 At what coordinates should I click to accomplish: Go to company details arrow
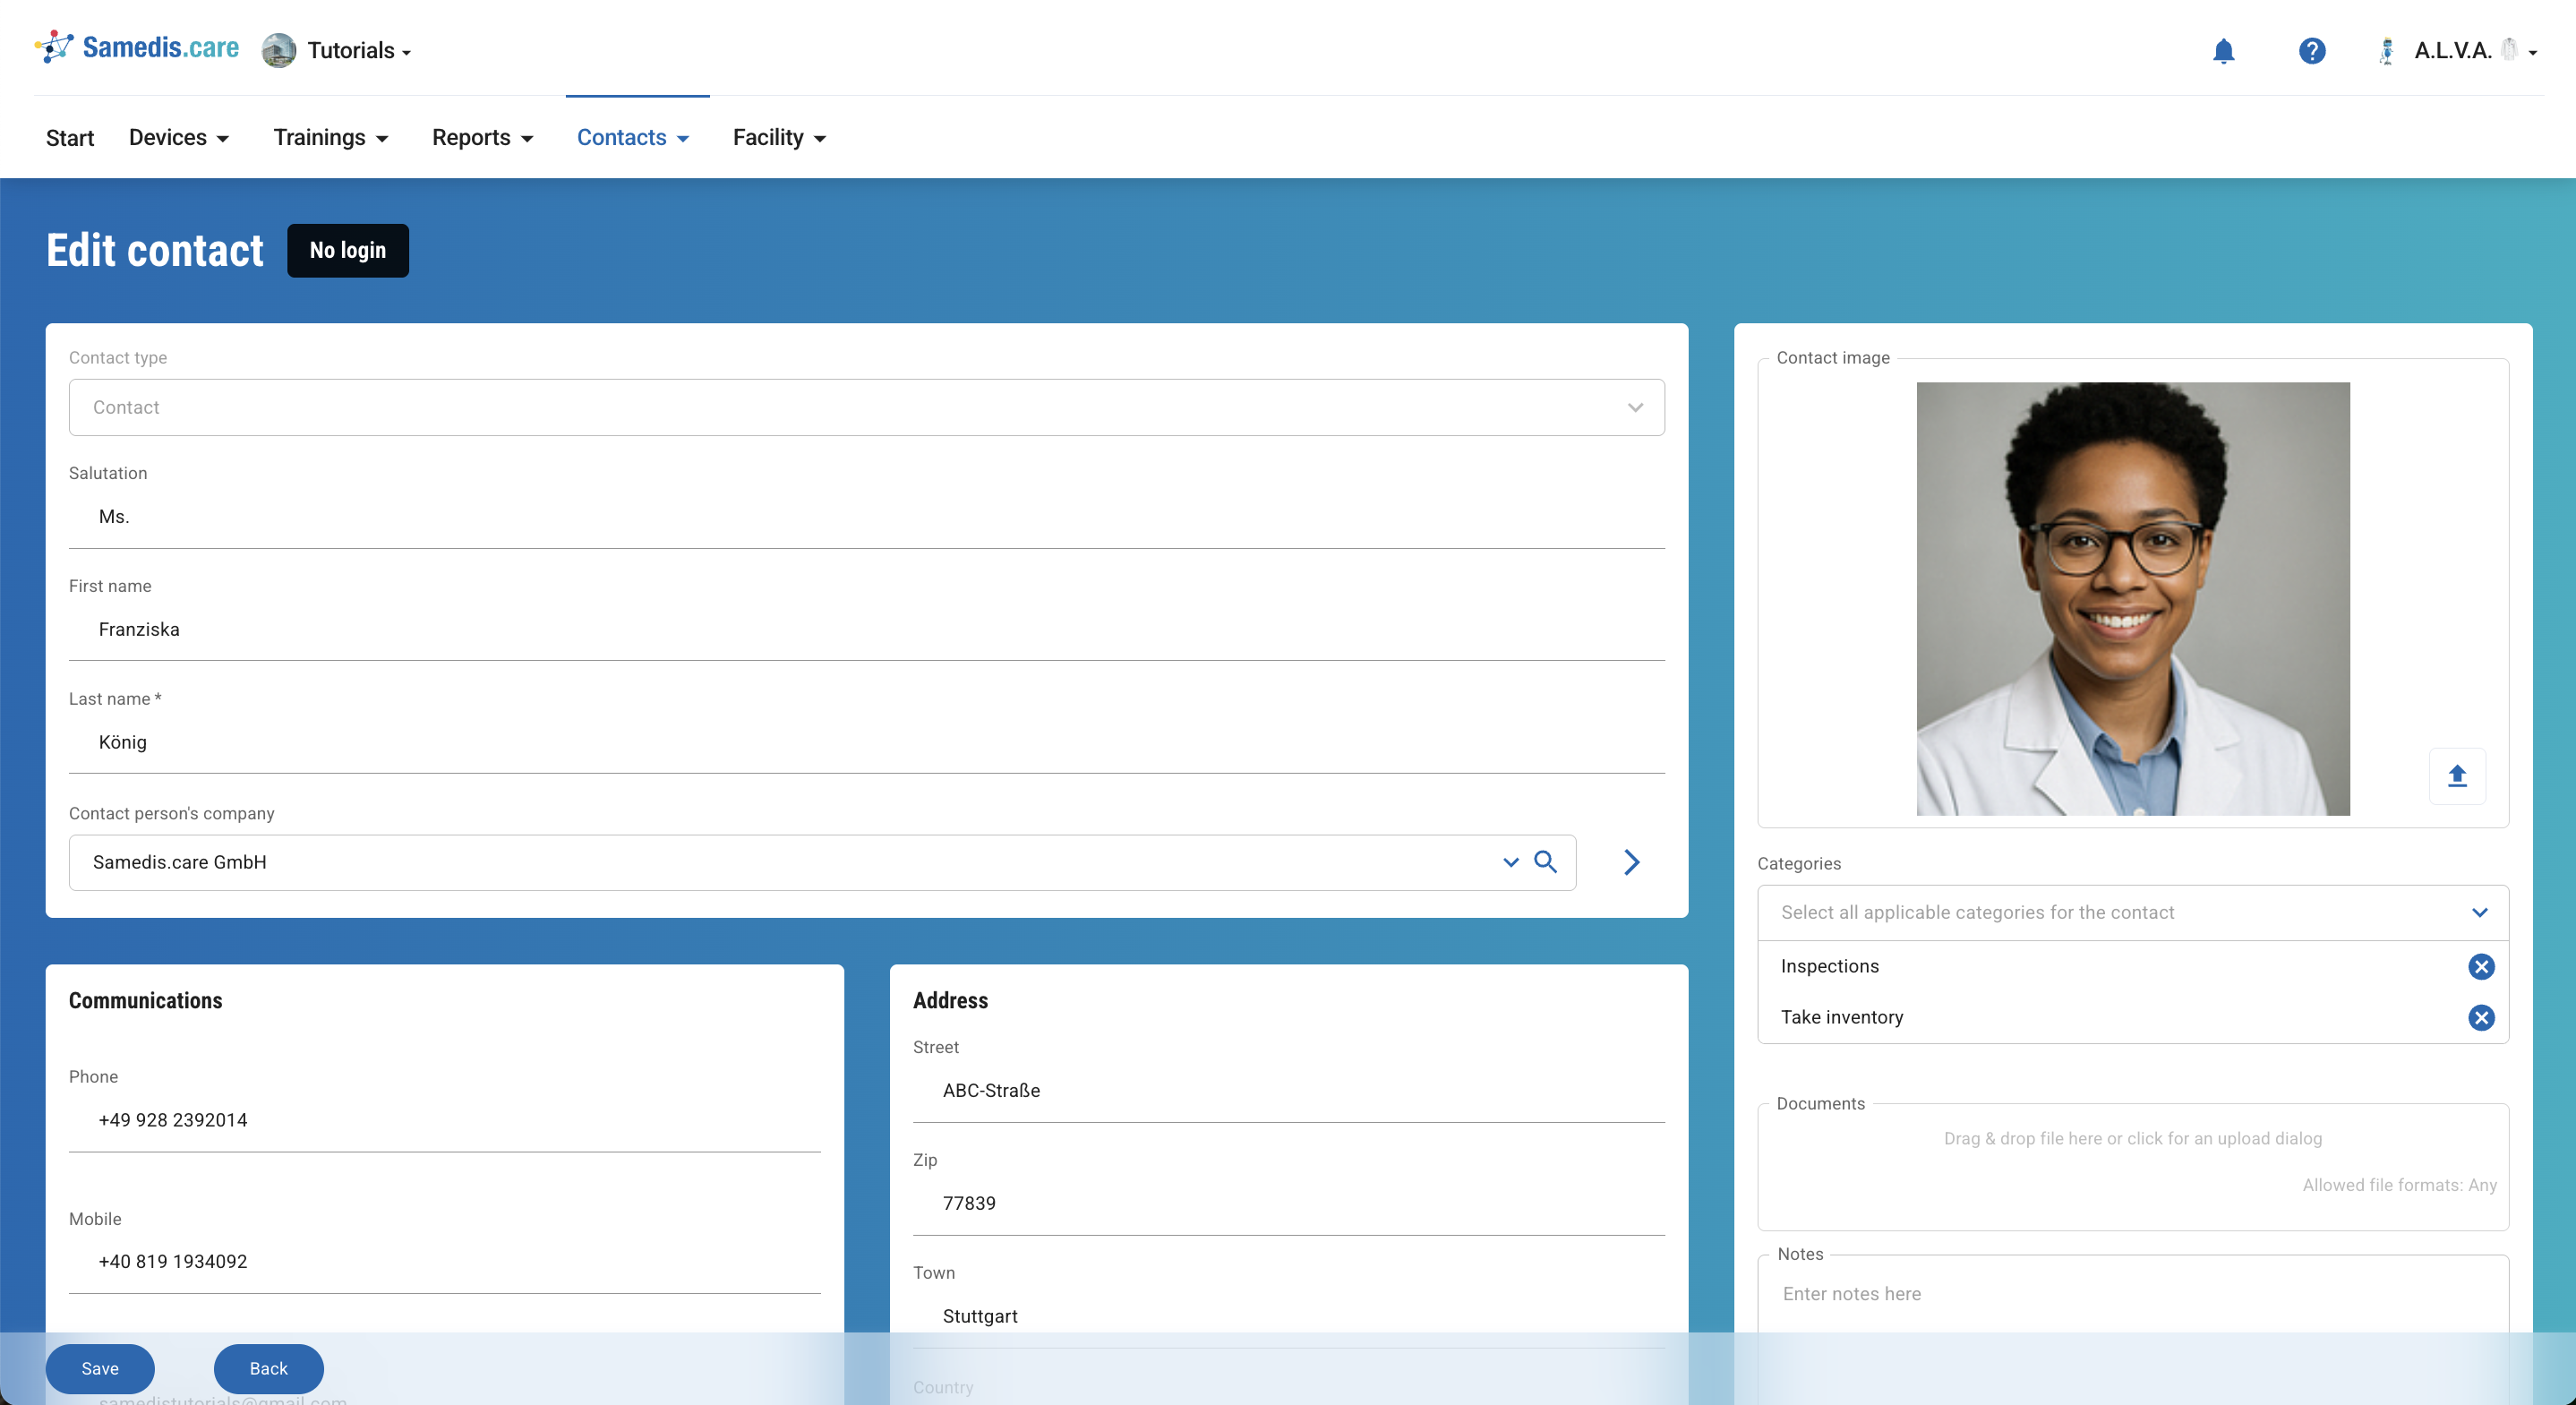tap(1631, 861)
